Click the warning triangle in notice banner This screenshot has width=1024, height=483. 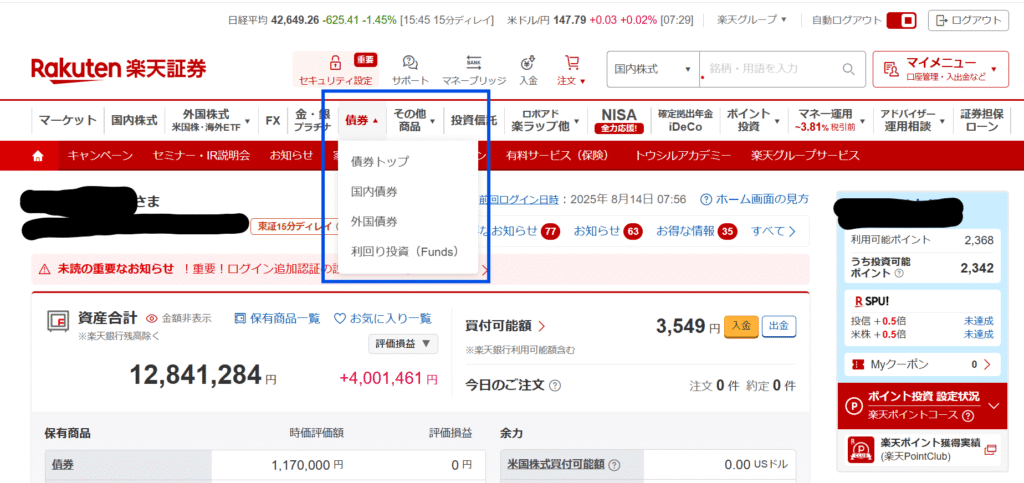tap(44, 269)
